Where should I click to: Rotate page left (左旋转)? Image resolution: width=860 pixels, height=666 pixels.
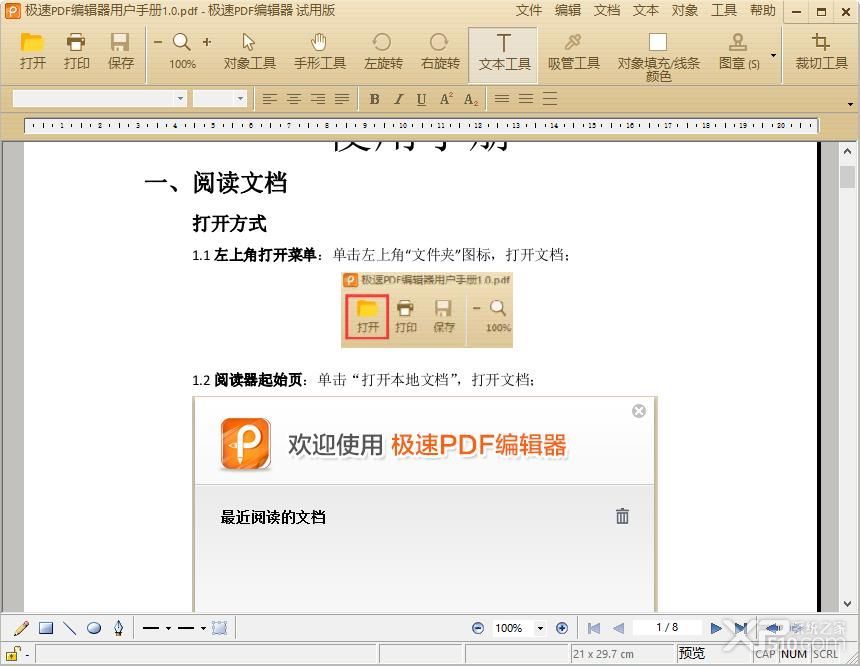coord(383,52)
